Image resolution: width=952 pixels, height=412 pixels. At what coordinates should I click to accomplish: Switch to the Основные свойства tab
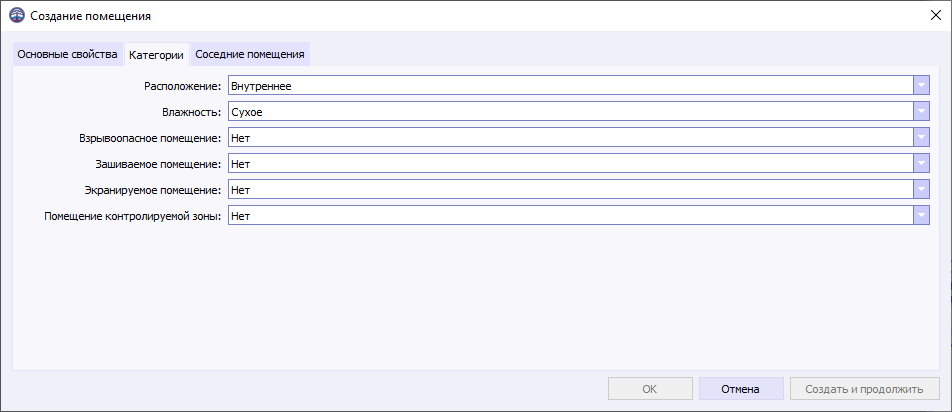[67, 54]
